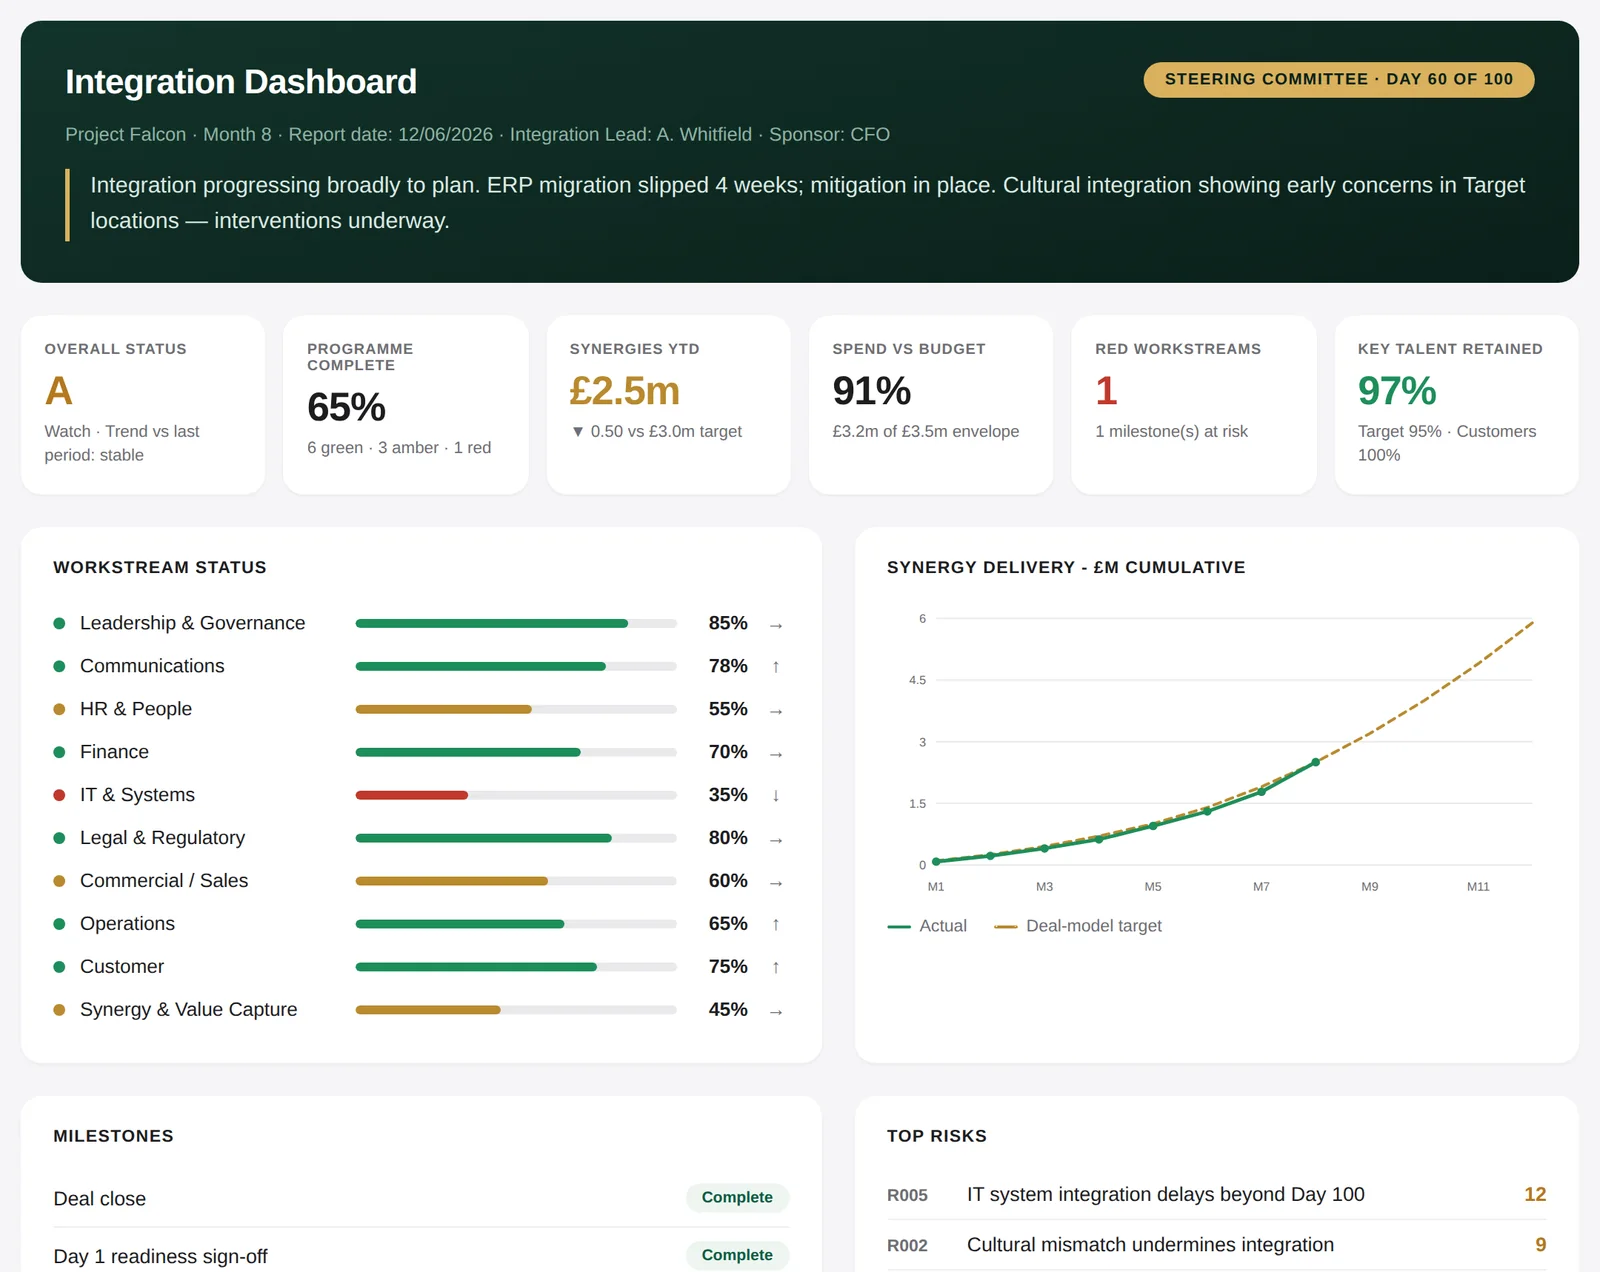Image resolution: width=1600 pixels, height=1272 pixels.
Task: Click the Legal & Regulatory workstream name
Action: (x=162, y=838)
